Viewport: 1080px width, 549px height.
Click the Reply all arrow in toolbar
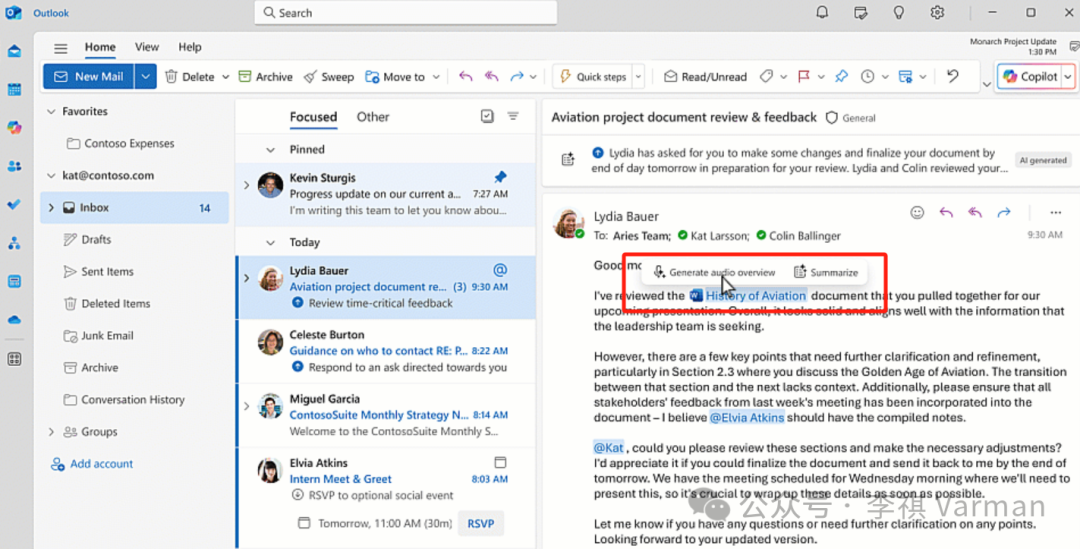point(491,76)
